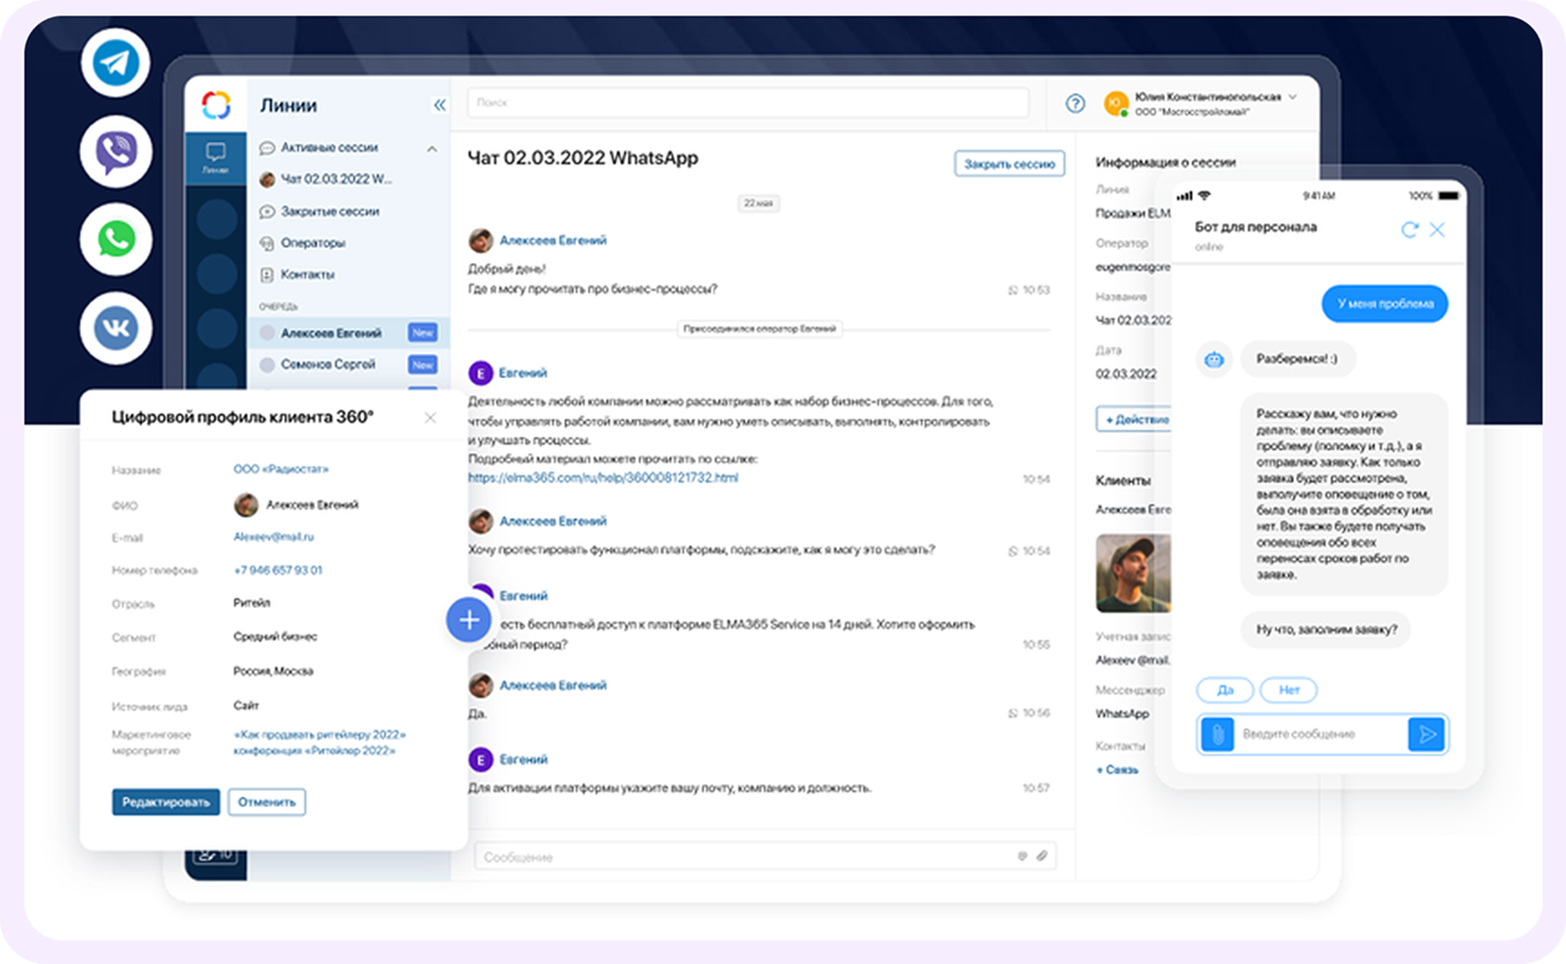Click the help question-mark icon

[1074, 104]
